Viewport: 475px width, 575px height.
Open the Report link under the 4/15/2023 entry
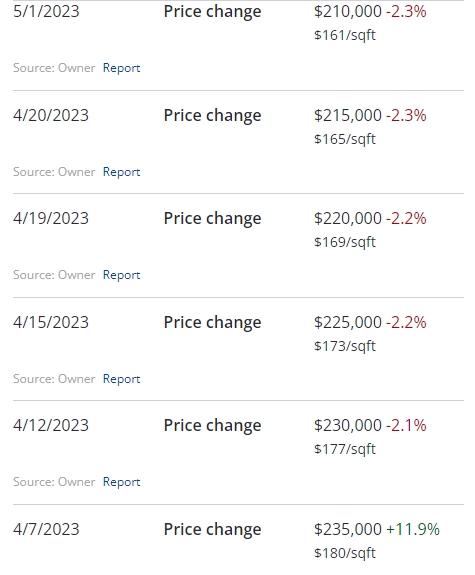coord(121,378)
